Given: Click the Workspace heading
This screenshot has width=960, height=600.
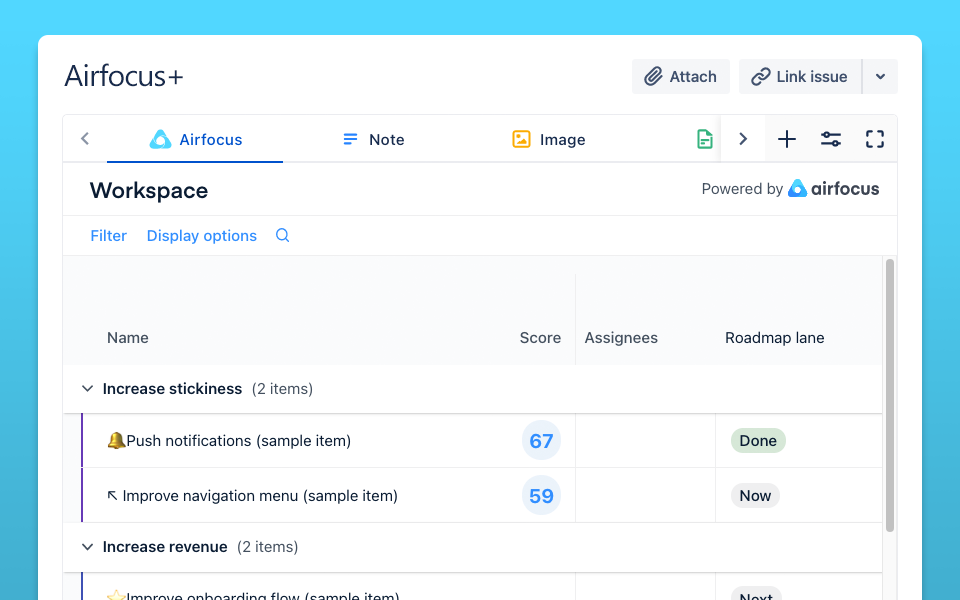Looking at the screenshot, I should point(149,190).
